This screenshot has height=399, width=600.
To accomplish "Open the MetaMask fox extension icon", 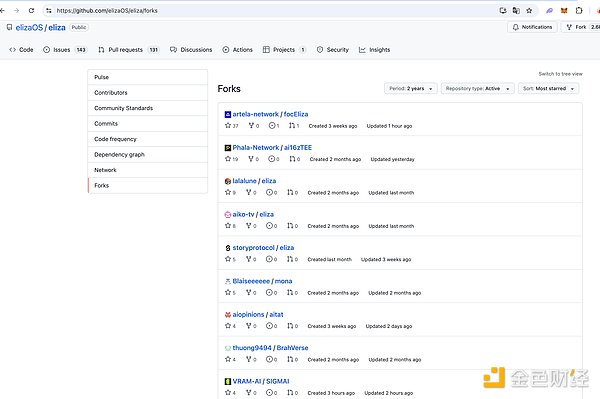I will (564, 11).
